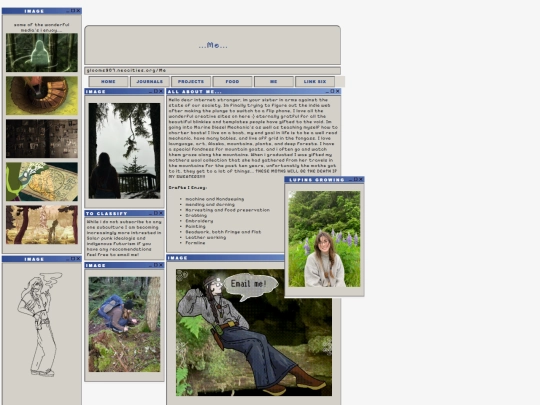Click the ME navigation button
The height and width of the screenshot is (405, 540).
(x=273, y=82)
